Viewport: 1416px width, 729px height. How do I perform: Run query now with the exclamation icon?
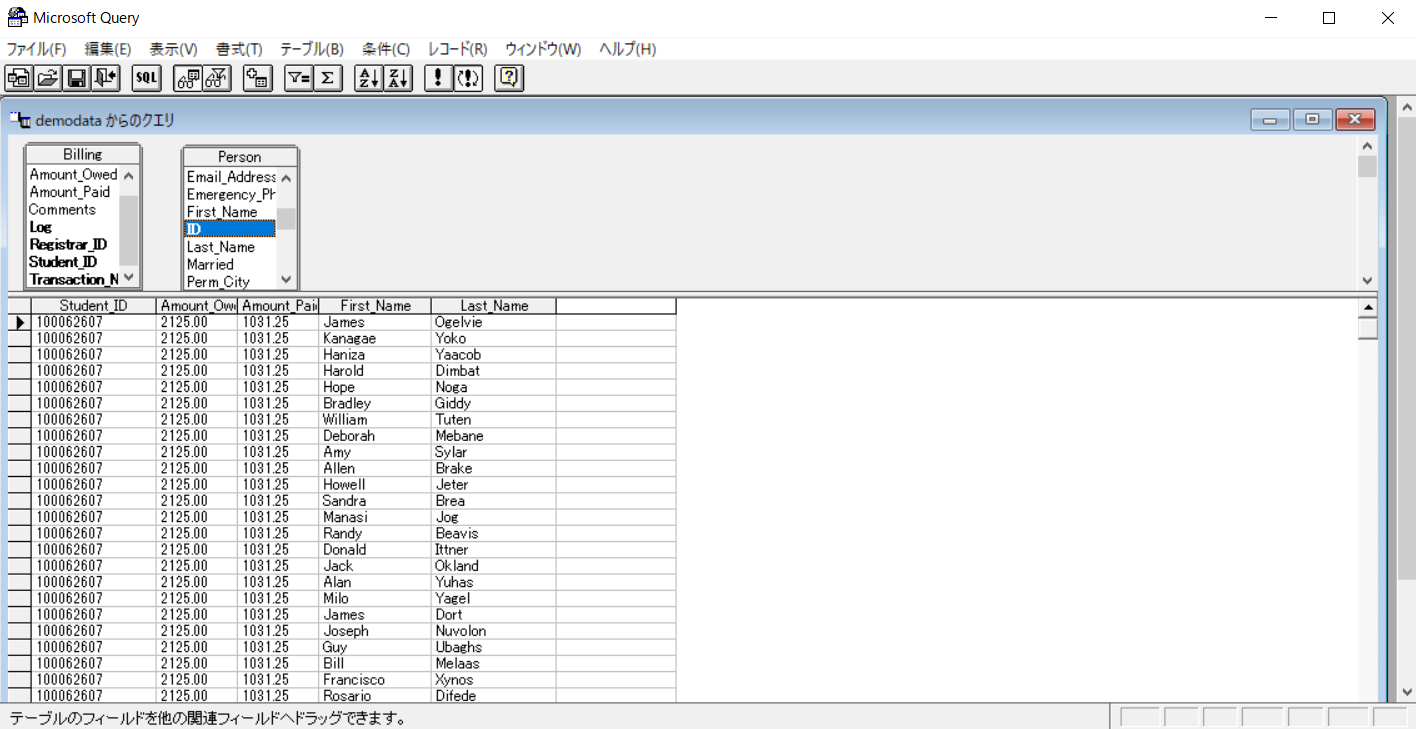click(438, 78)
